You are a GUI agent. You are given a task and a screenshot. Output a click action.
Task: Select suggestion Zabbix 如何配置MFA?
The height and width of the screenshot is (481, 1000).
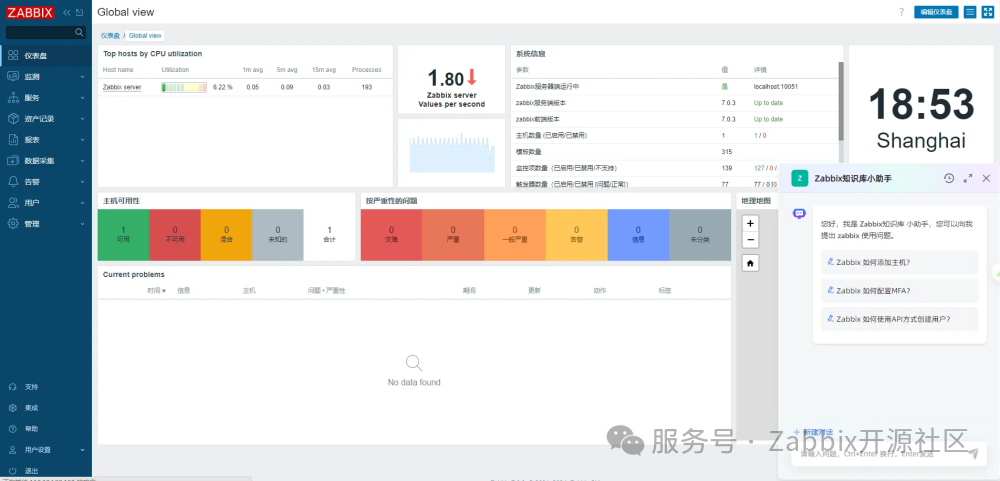pos(899,290)
